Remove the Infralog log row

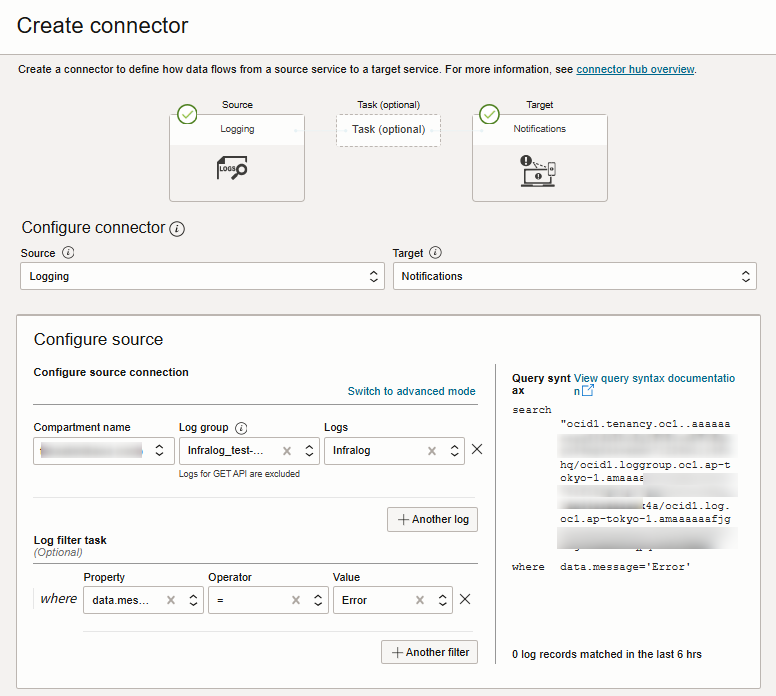pyautogui.click(x=477, y=450)
